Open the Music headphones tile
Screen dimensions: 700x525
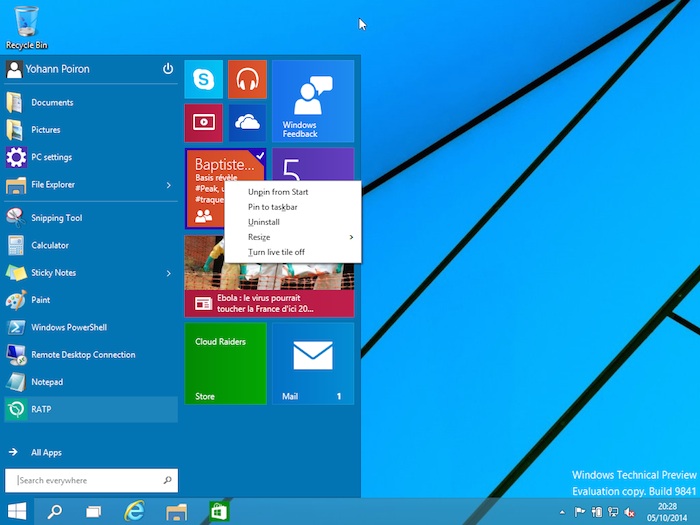pos(246,79)
